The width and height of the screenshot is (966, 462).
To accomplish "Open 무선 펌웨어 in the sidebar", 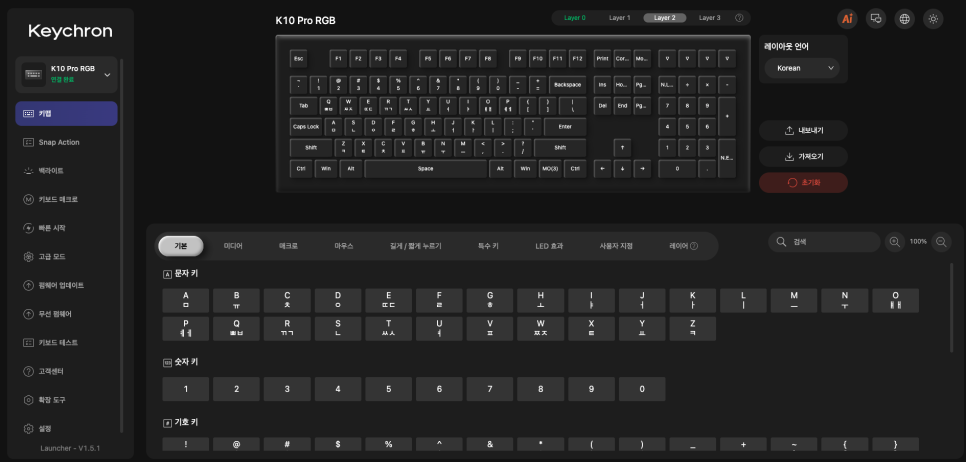I will 67,314.
